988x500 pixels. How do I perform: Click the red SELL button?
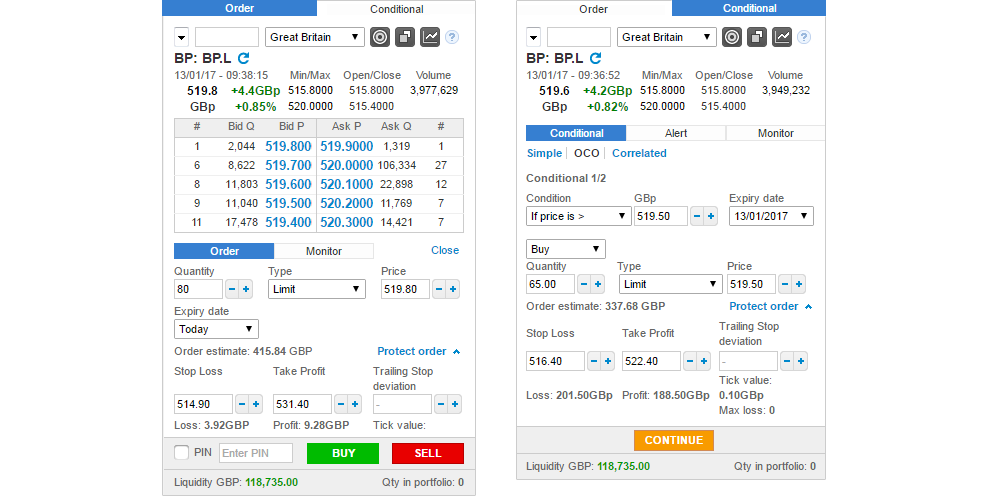[428, 453]
